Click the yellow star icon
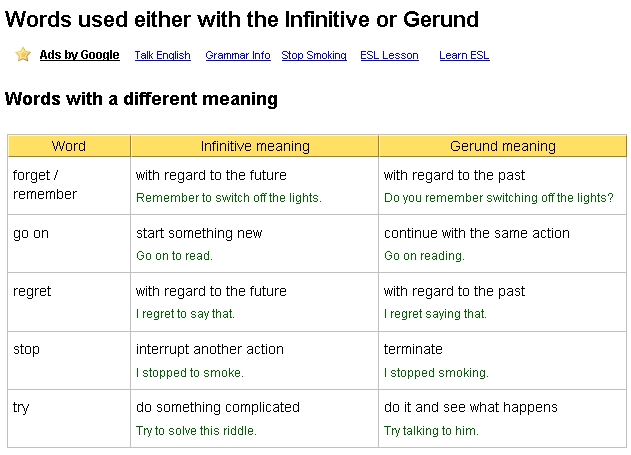 click(23, 54)
